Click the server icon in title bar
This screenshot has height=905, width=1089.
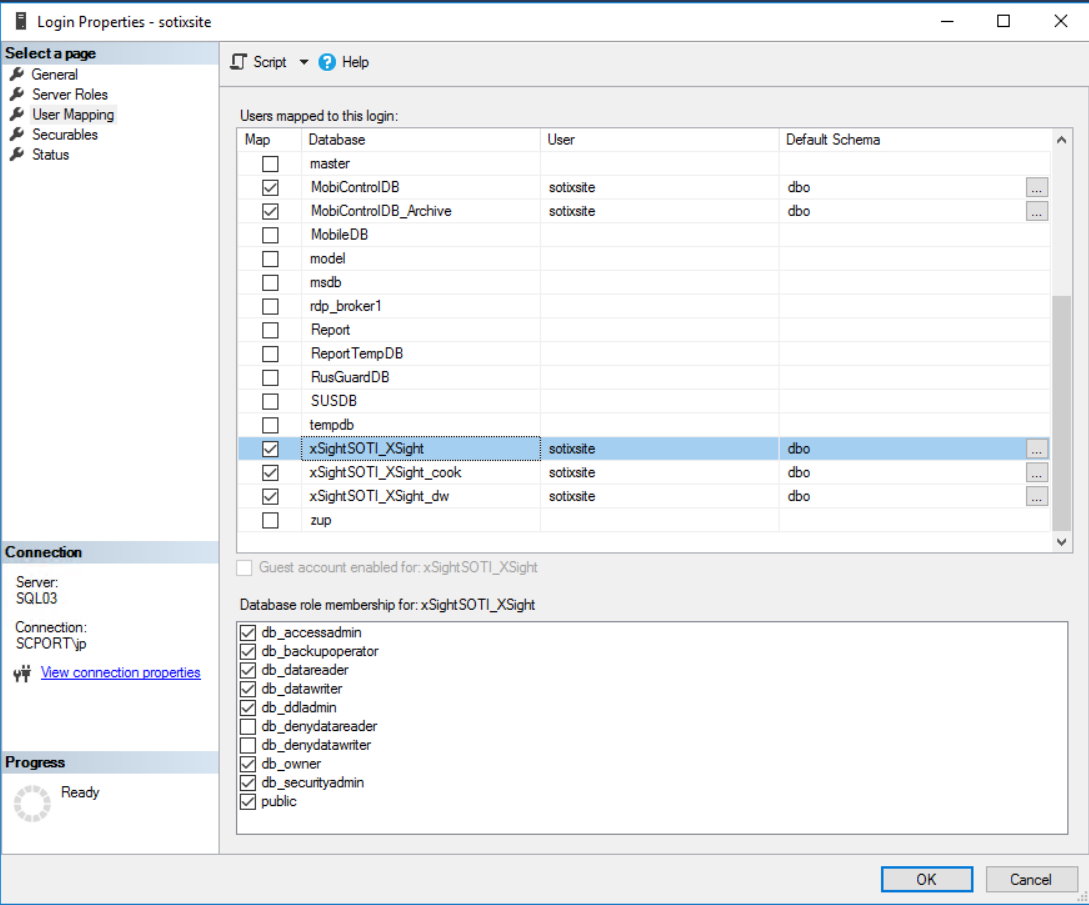pos(20,21)
